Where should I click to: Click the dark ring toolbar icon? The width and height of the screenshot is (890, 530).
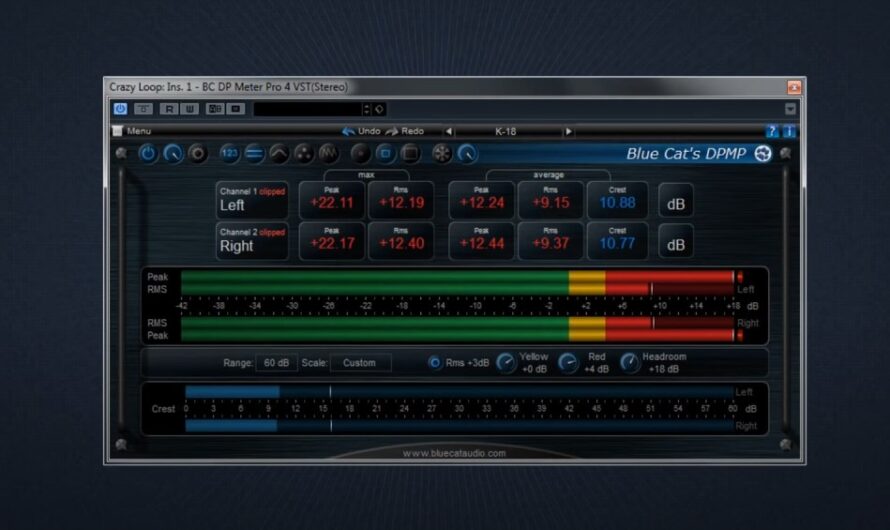pyautogui.click(x=198, y=153)
